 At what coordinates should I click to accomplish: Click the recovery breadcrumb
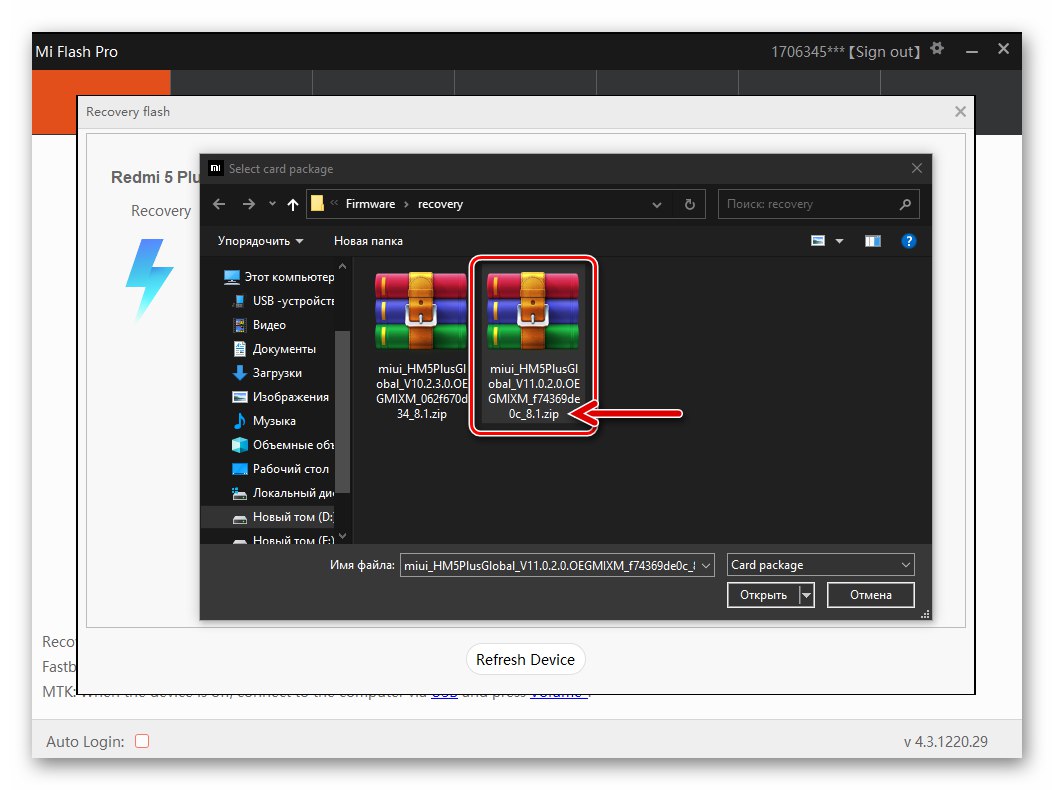click(x=440, y=204)
